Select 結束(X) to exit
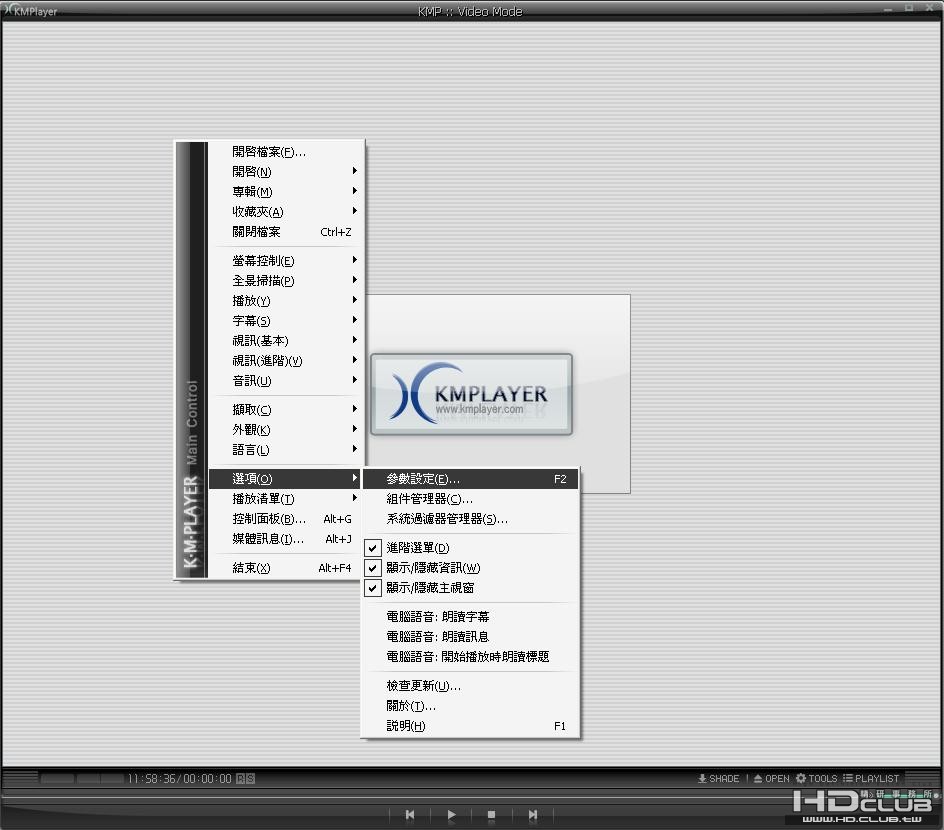 [286, 568]
